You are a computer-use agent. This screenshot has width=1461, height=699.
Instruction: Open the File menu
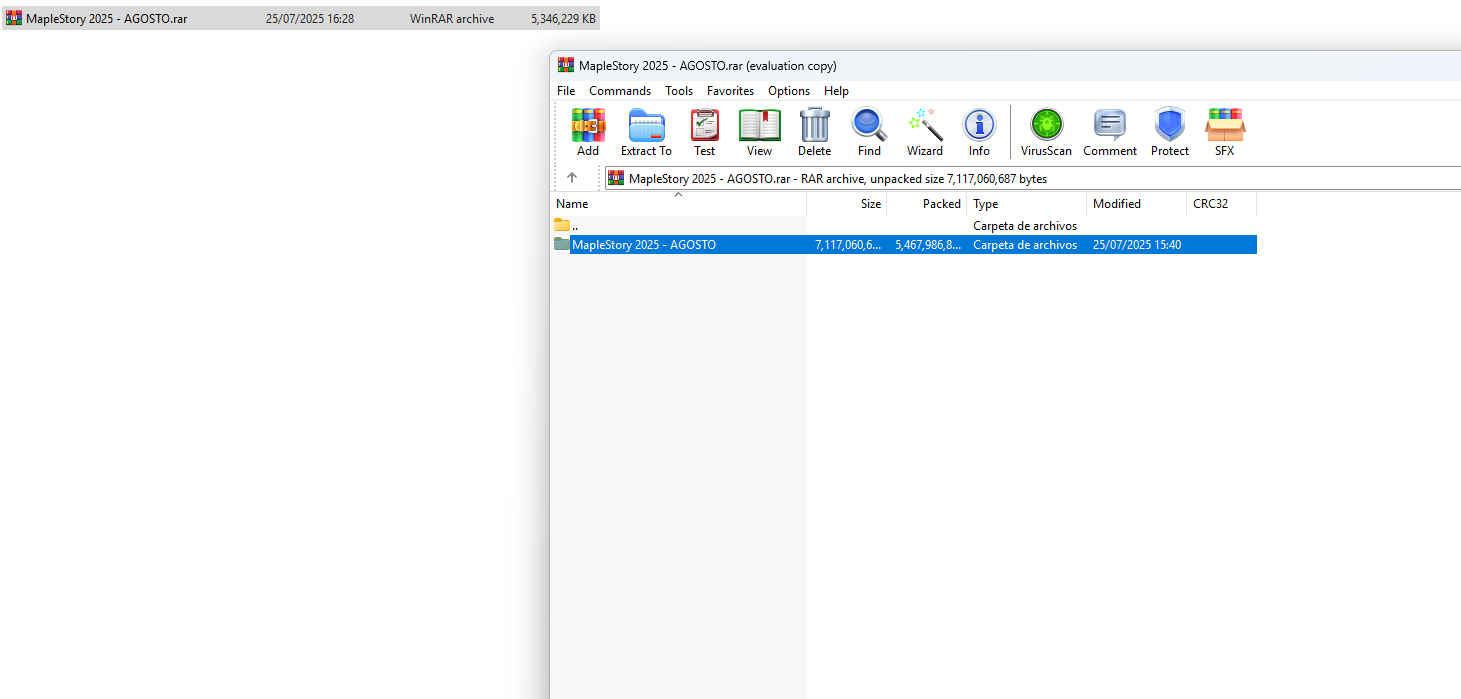tap(566, 91)
